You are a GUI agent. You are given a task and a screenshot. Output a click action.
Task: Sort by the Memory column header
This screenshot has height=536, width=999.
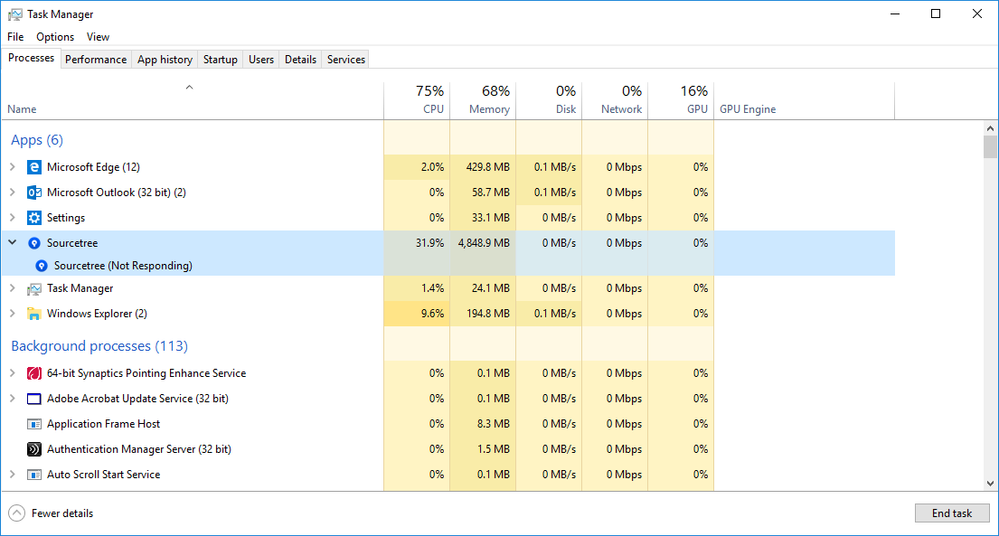[483, 100]
